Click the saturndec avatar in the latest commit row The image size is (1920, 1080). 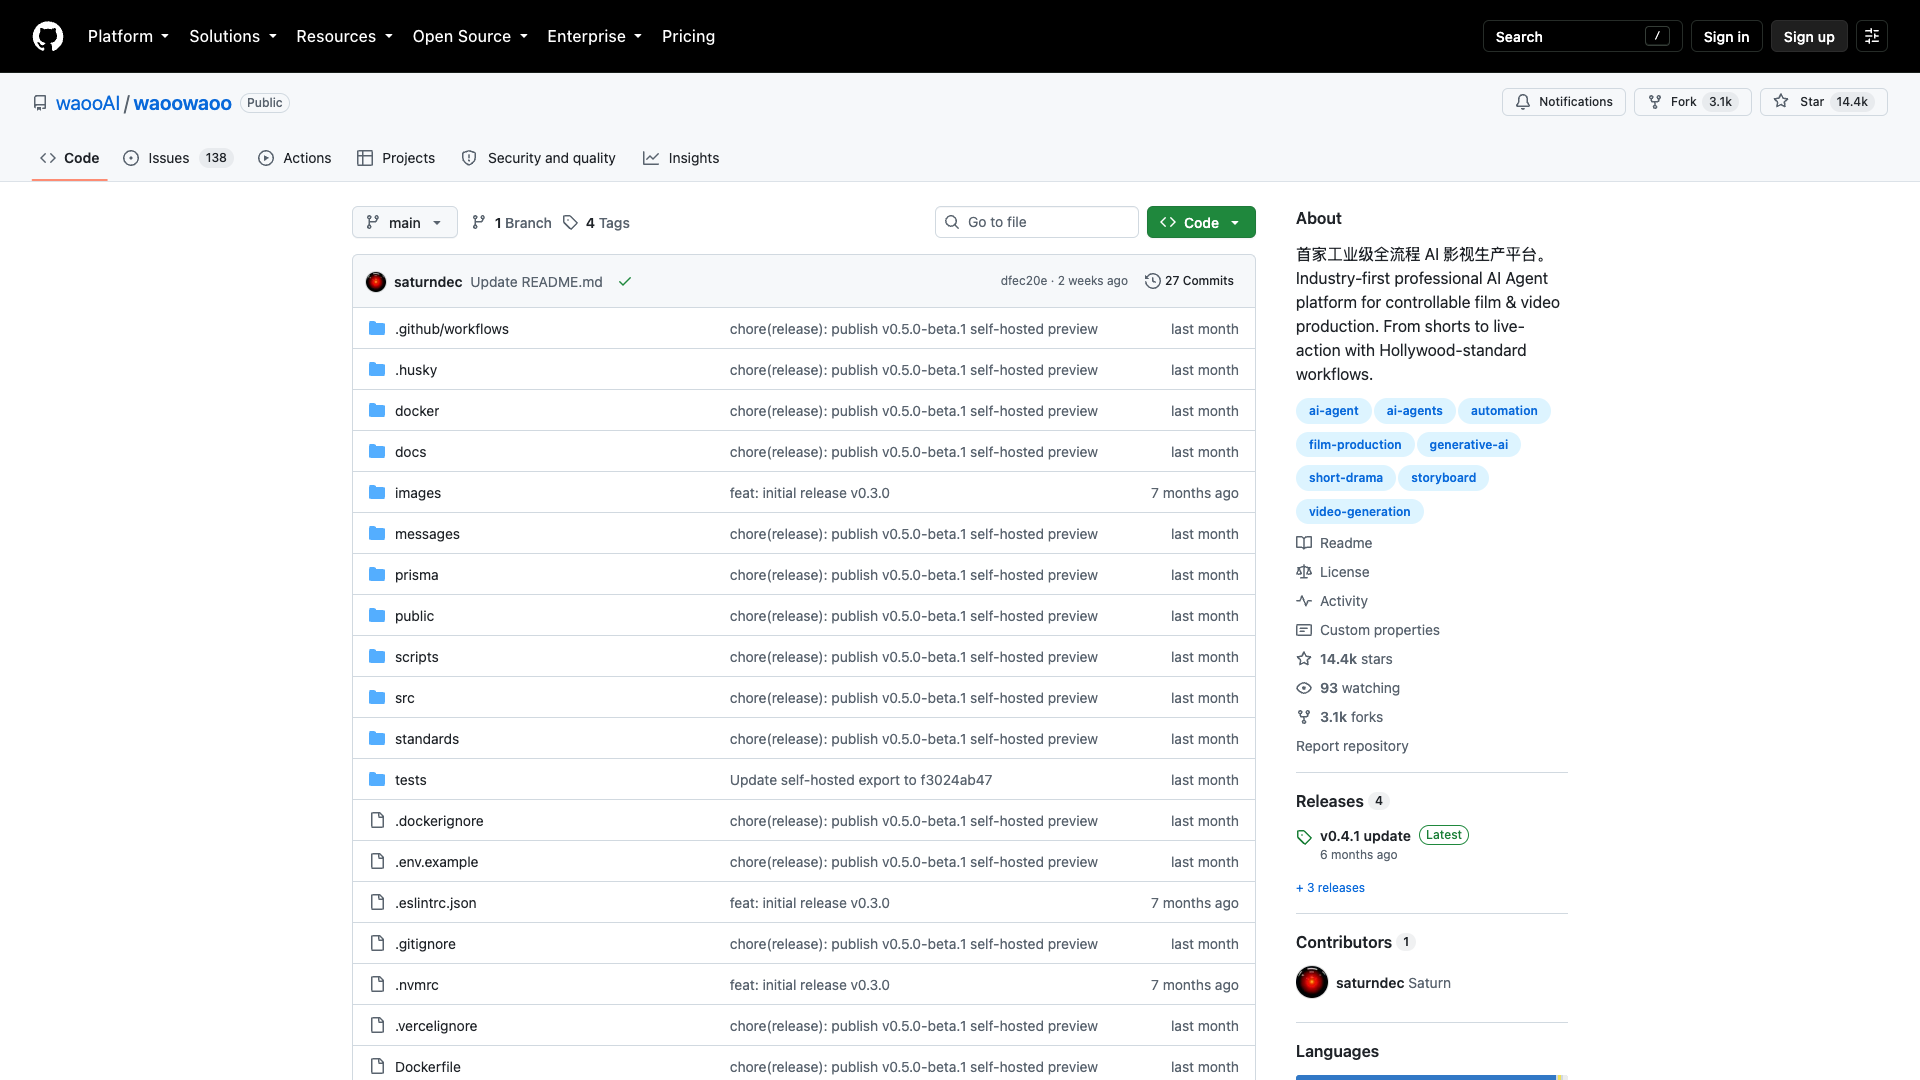click(376, 282)
